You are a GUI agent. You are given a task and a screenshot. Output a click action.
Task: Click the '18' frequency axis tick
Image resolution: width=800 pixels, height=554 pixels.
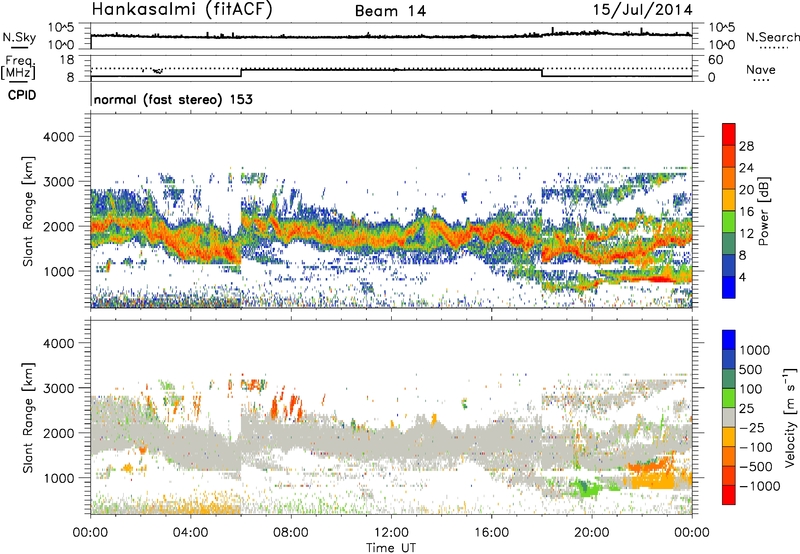[x=67, y=60]
